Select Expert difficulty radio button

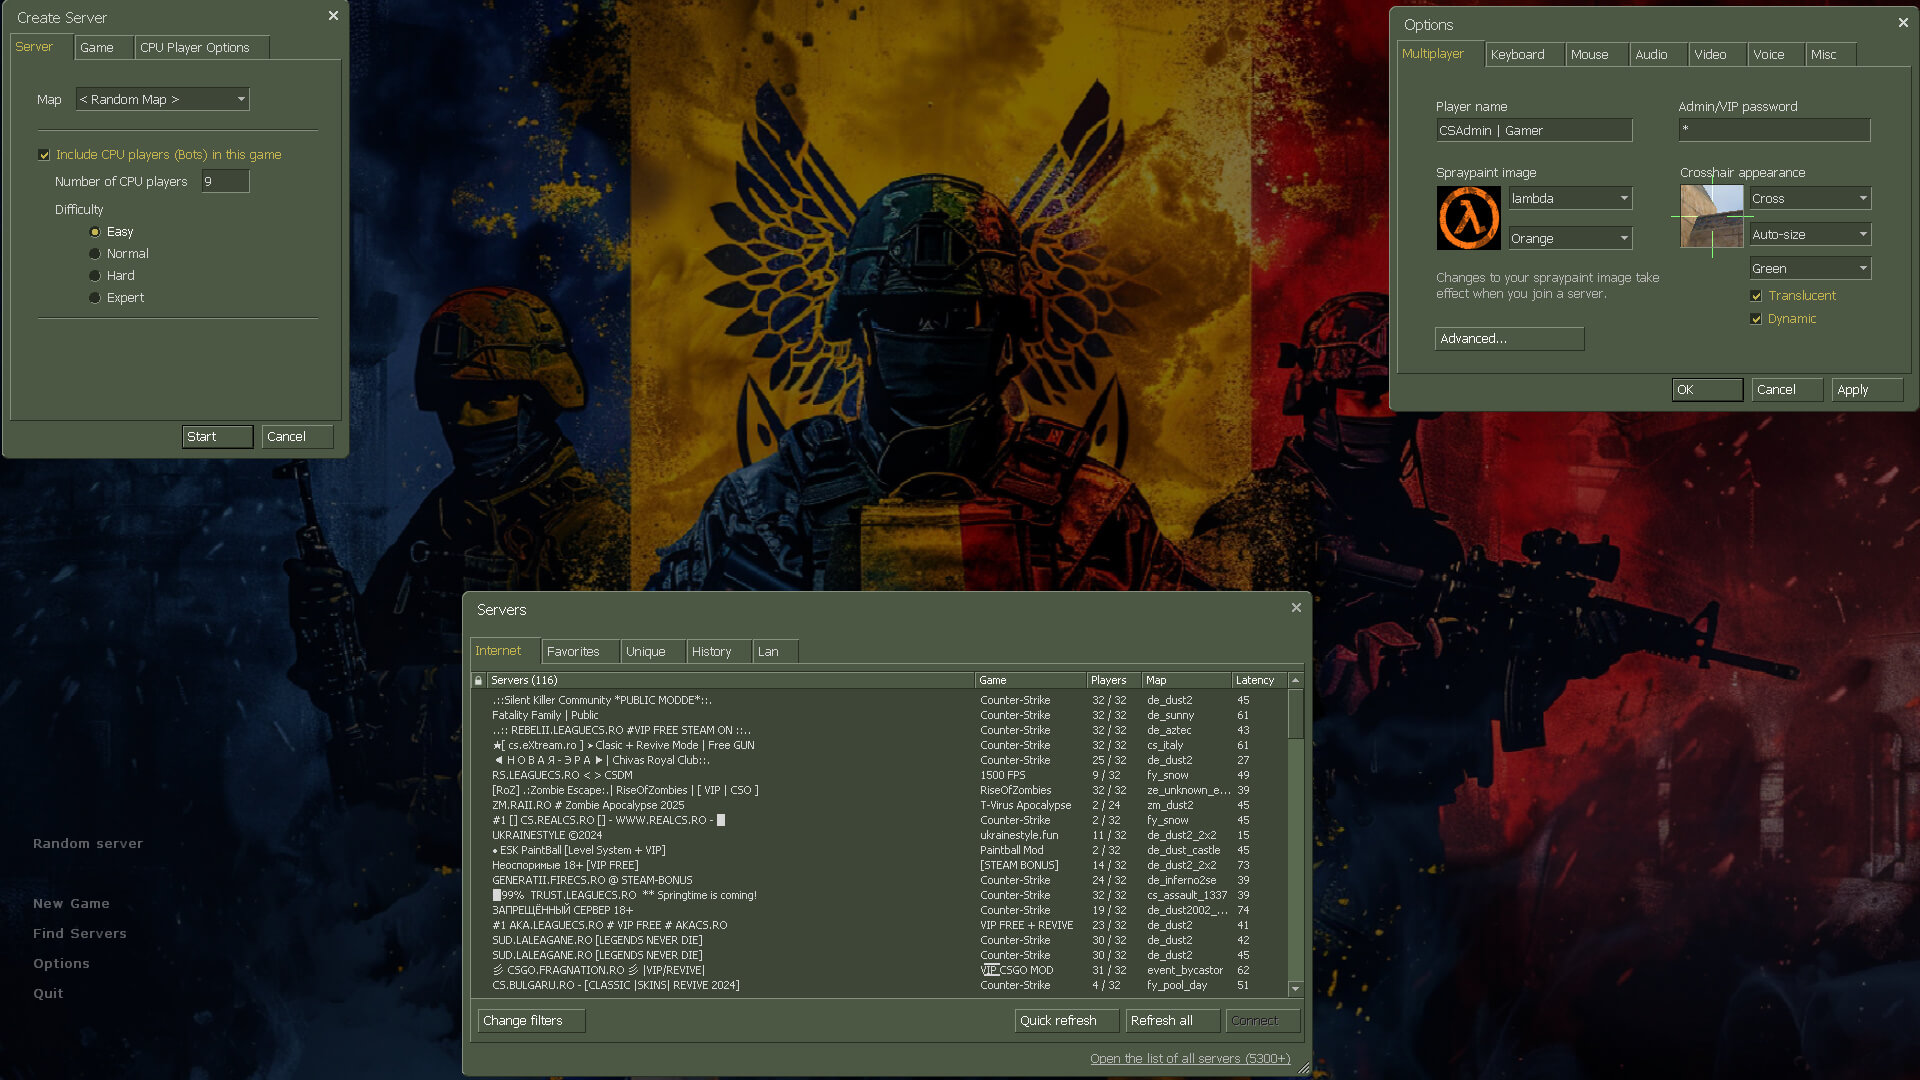click(x=95, y=298)
